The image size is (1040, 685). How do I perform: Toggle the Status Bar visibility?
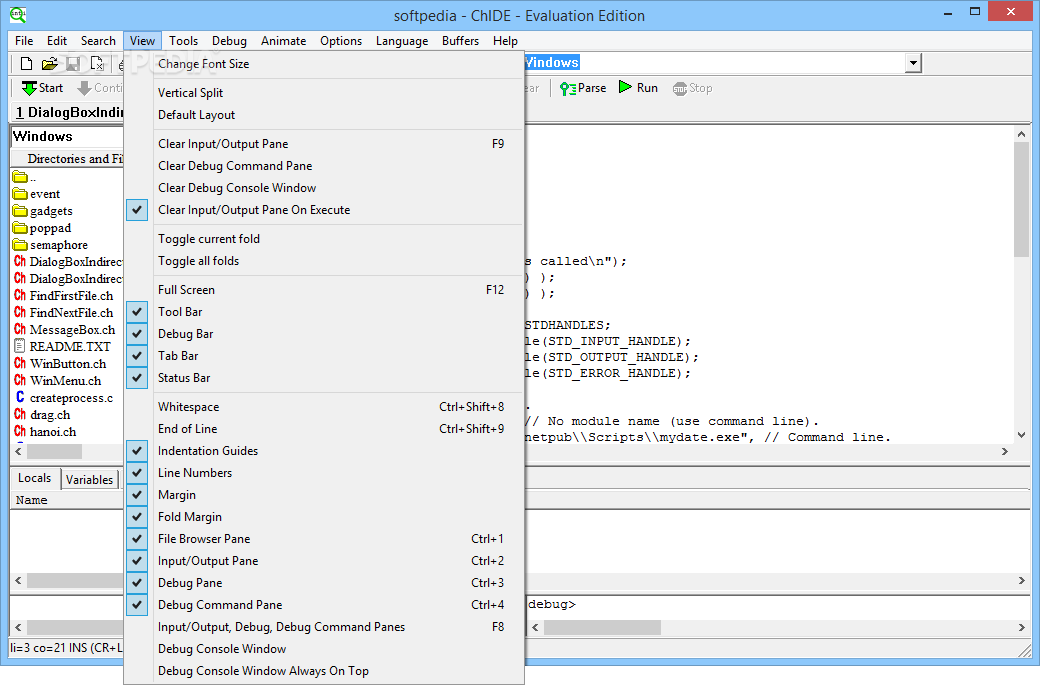click(x=324, y=377)
